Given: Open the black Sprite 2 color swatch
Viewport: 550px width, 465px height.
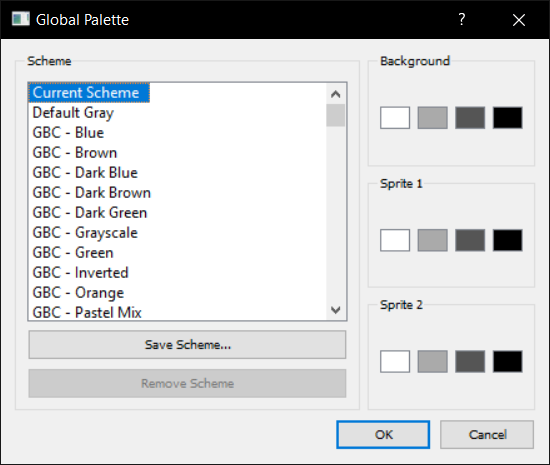Looking at the screenshot, I should click(508, 361).
